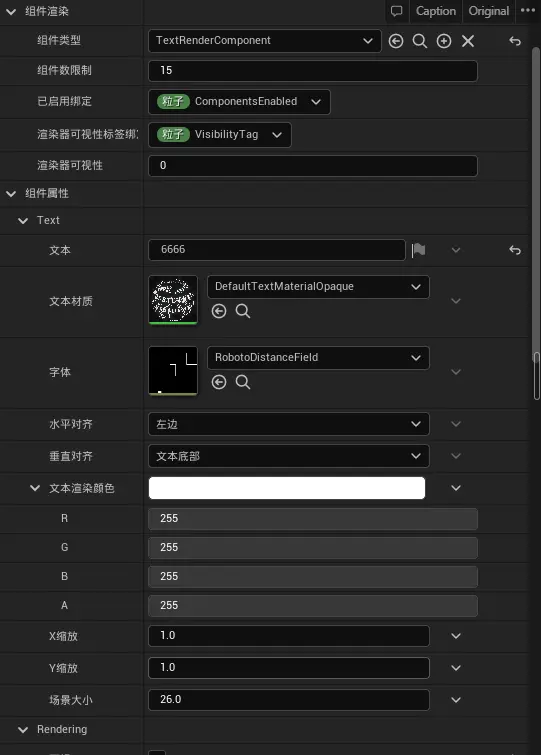Open binding chevron for 场景大小 row
This screenshot has width=541, height=755.
[x=456, y=700]
